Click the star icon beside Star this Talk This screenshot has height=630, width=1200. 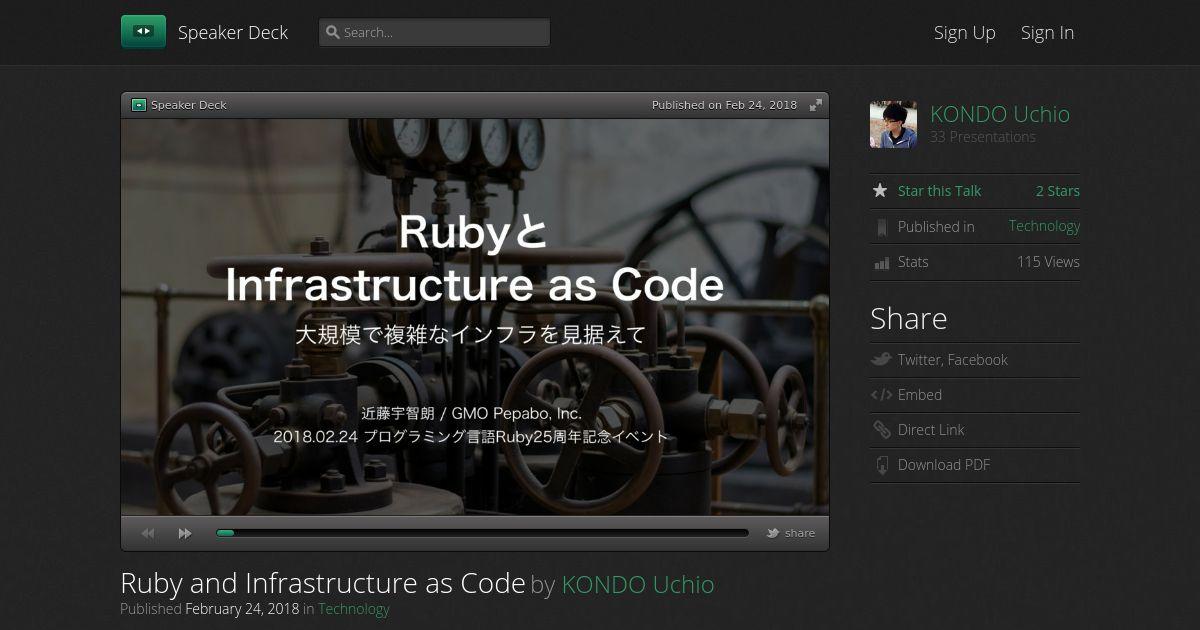(880, 190)
